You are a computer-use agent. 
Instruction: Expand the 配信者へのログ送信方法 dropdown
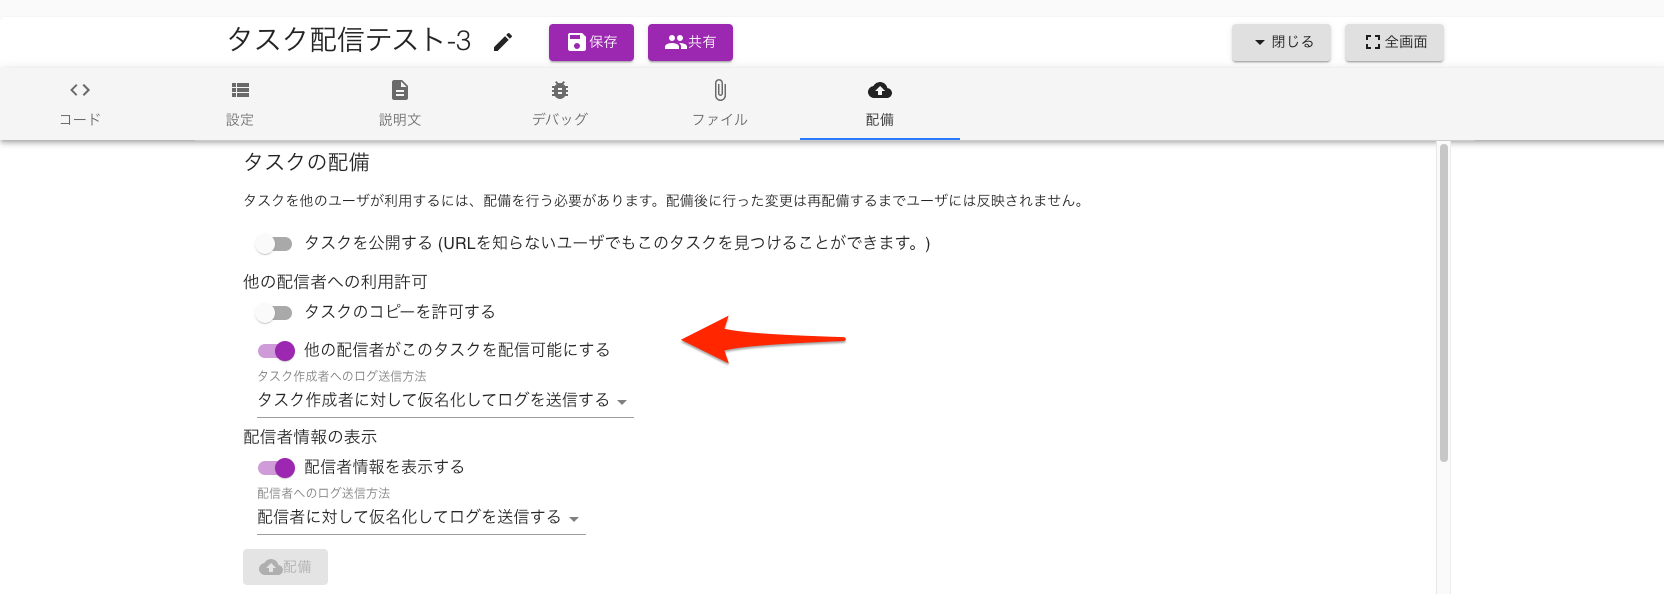coord(420,517)
